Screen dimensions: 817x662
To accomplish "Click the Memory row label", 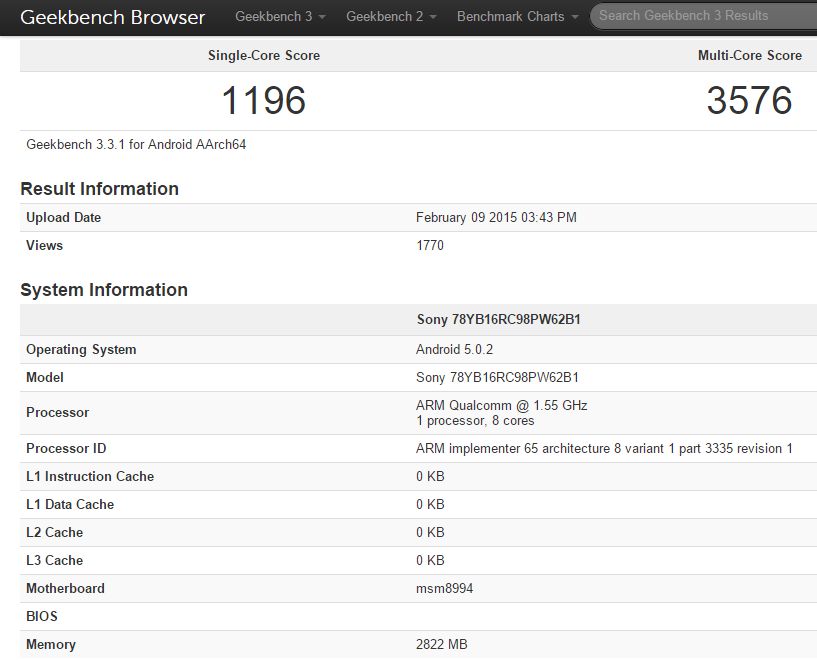I will point(51,645).
